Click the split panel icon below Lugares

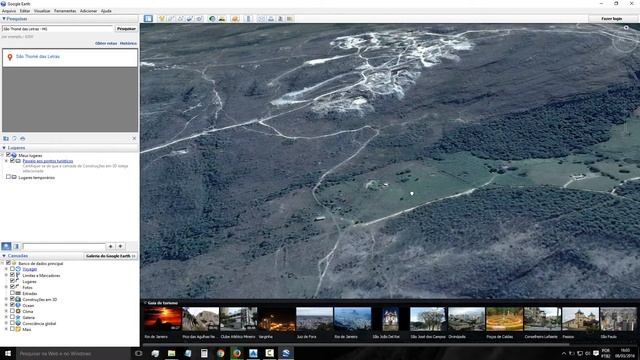click(x=16, y=246)
